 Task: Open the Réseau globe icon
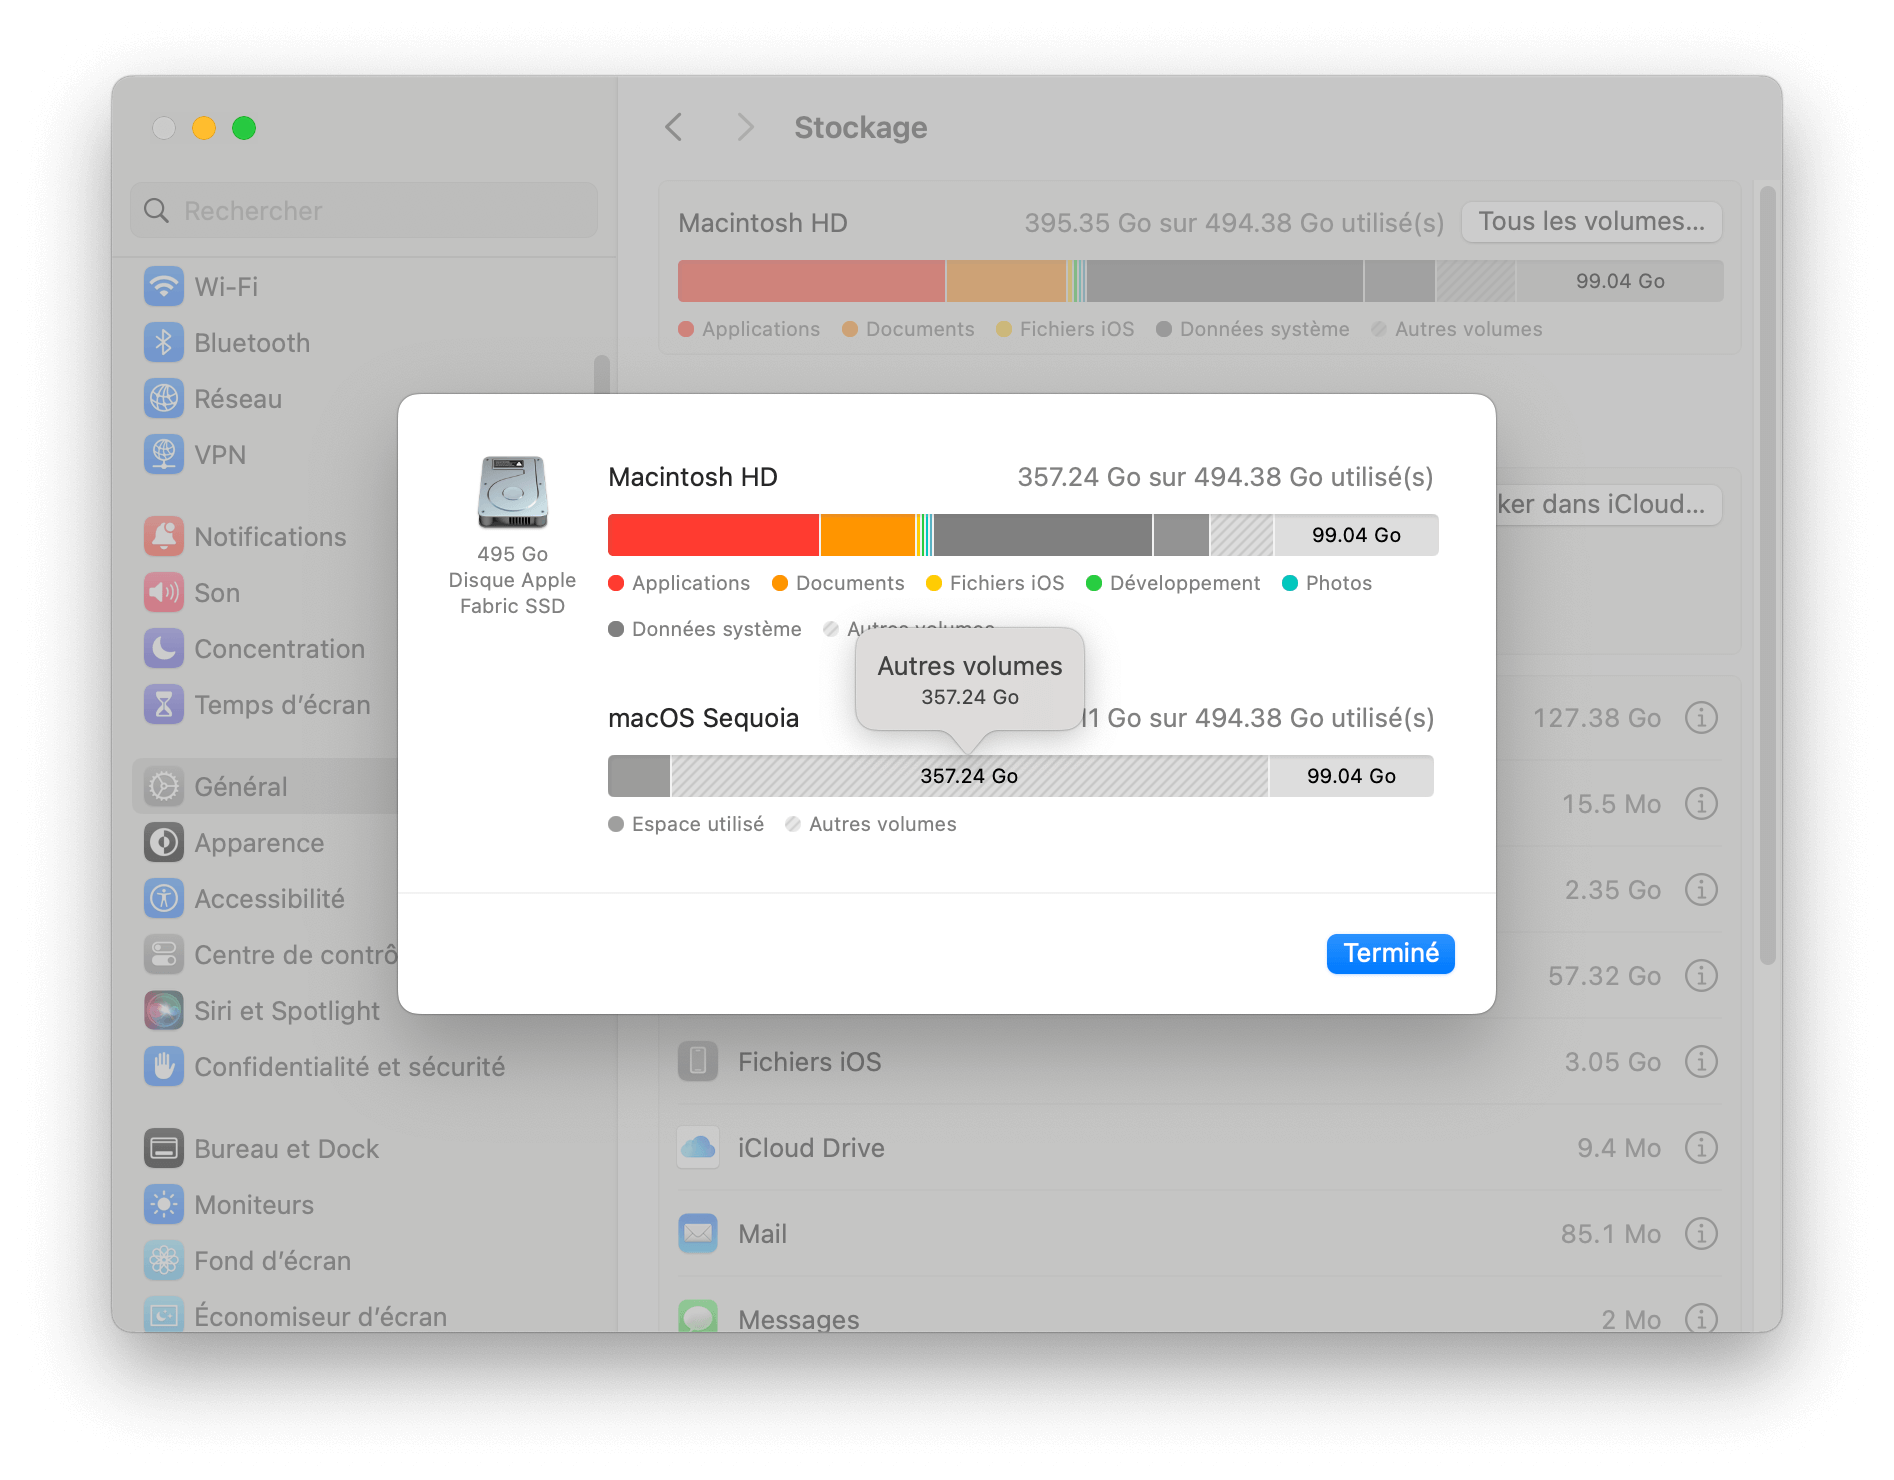[164, 399]
